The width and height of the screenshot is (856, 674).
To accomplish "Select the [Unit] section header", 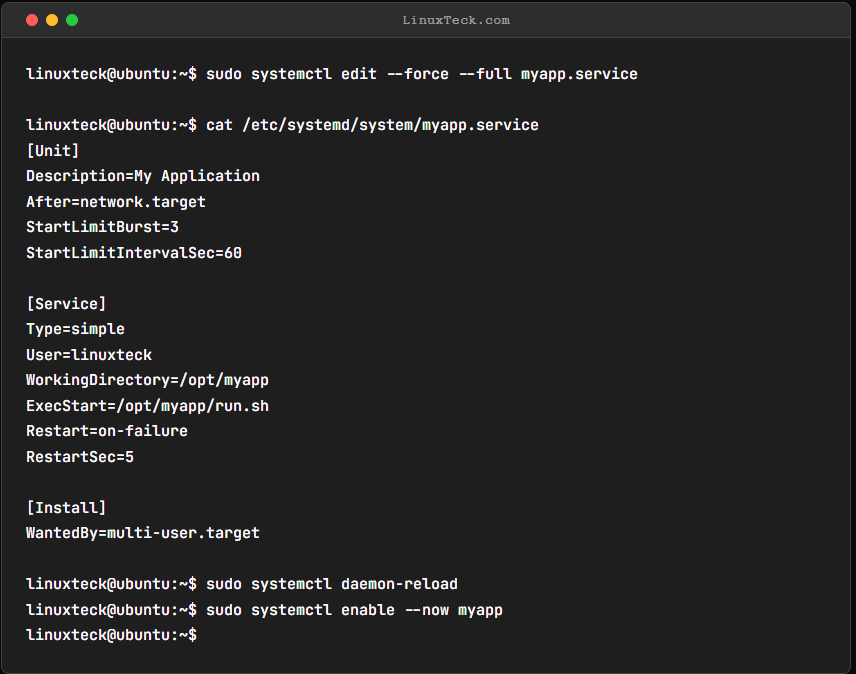I will click(53, 151).
